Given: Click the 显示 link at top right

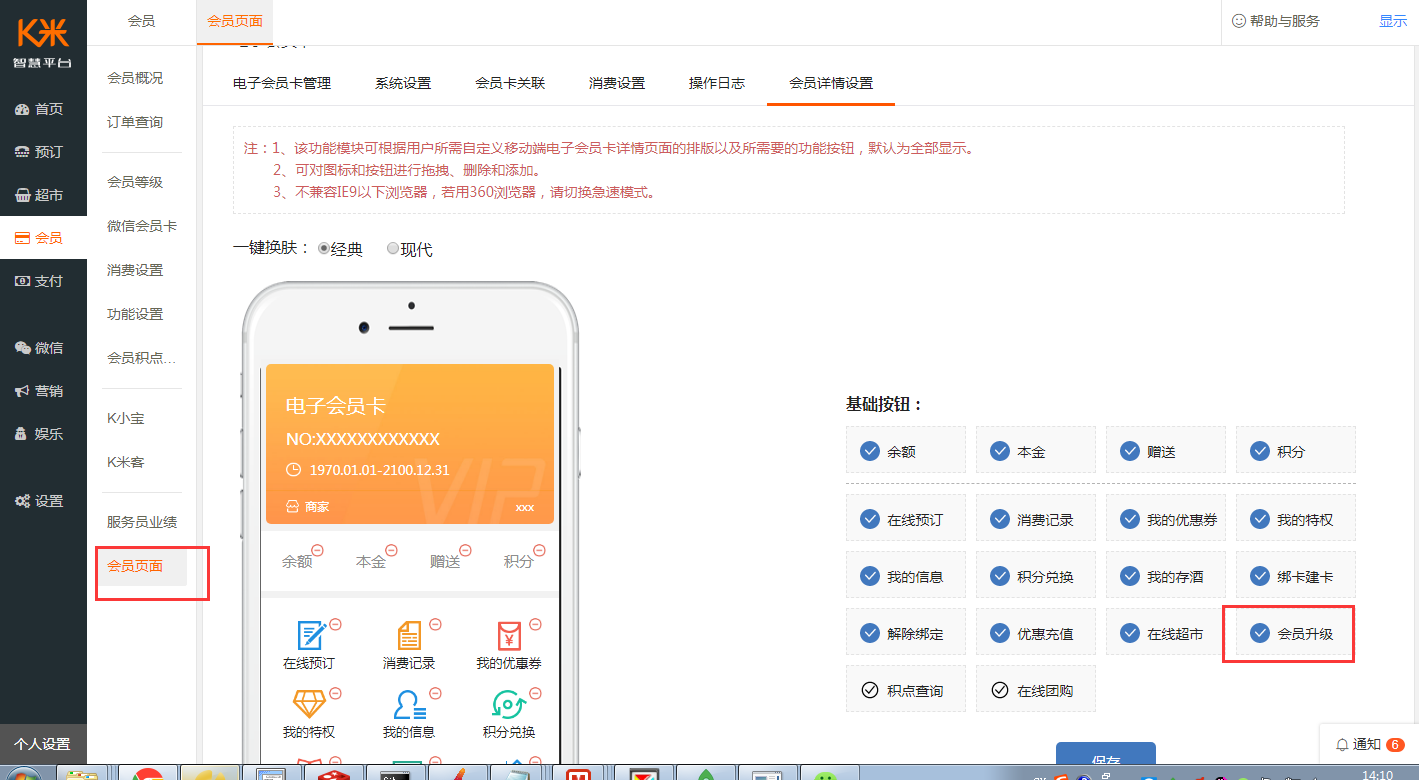Looking at the screenshot, I should 1393,21.
